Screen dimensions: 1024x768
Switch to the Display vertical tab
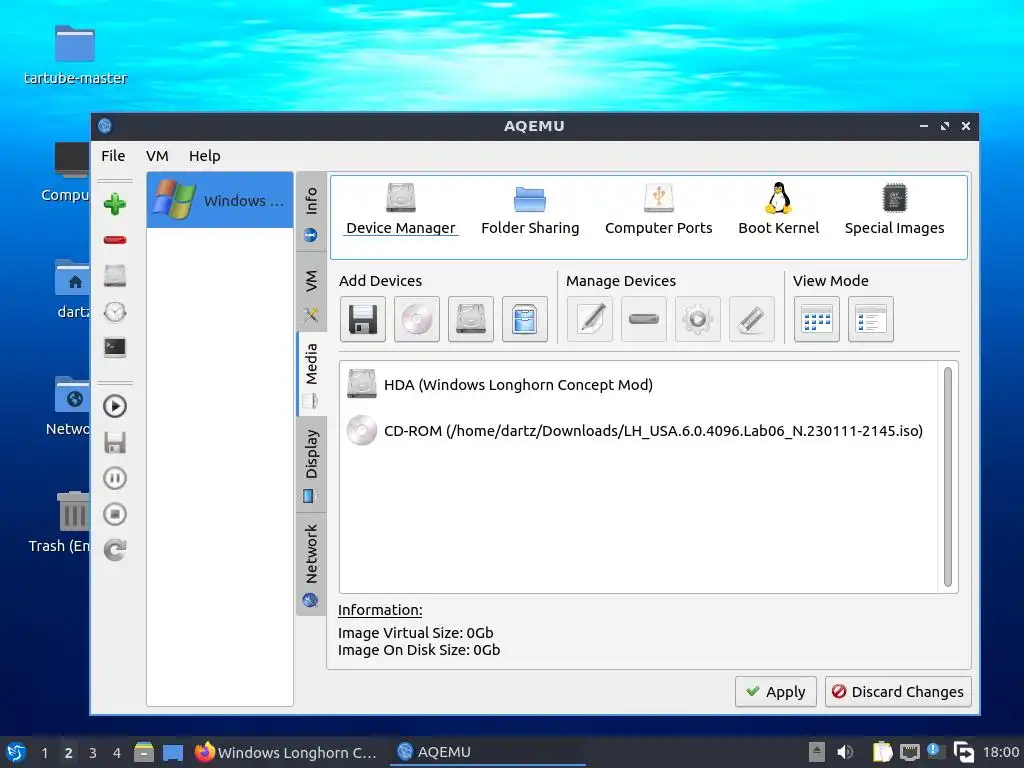click(311, 465)
